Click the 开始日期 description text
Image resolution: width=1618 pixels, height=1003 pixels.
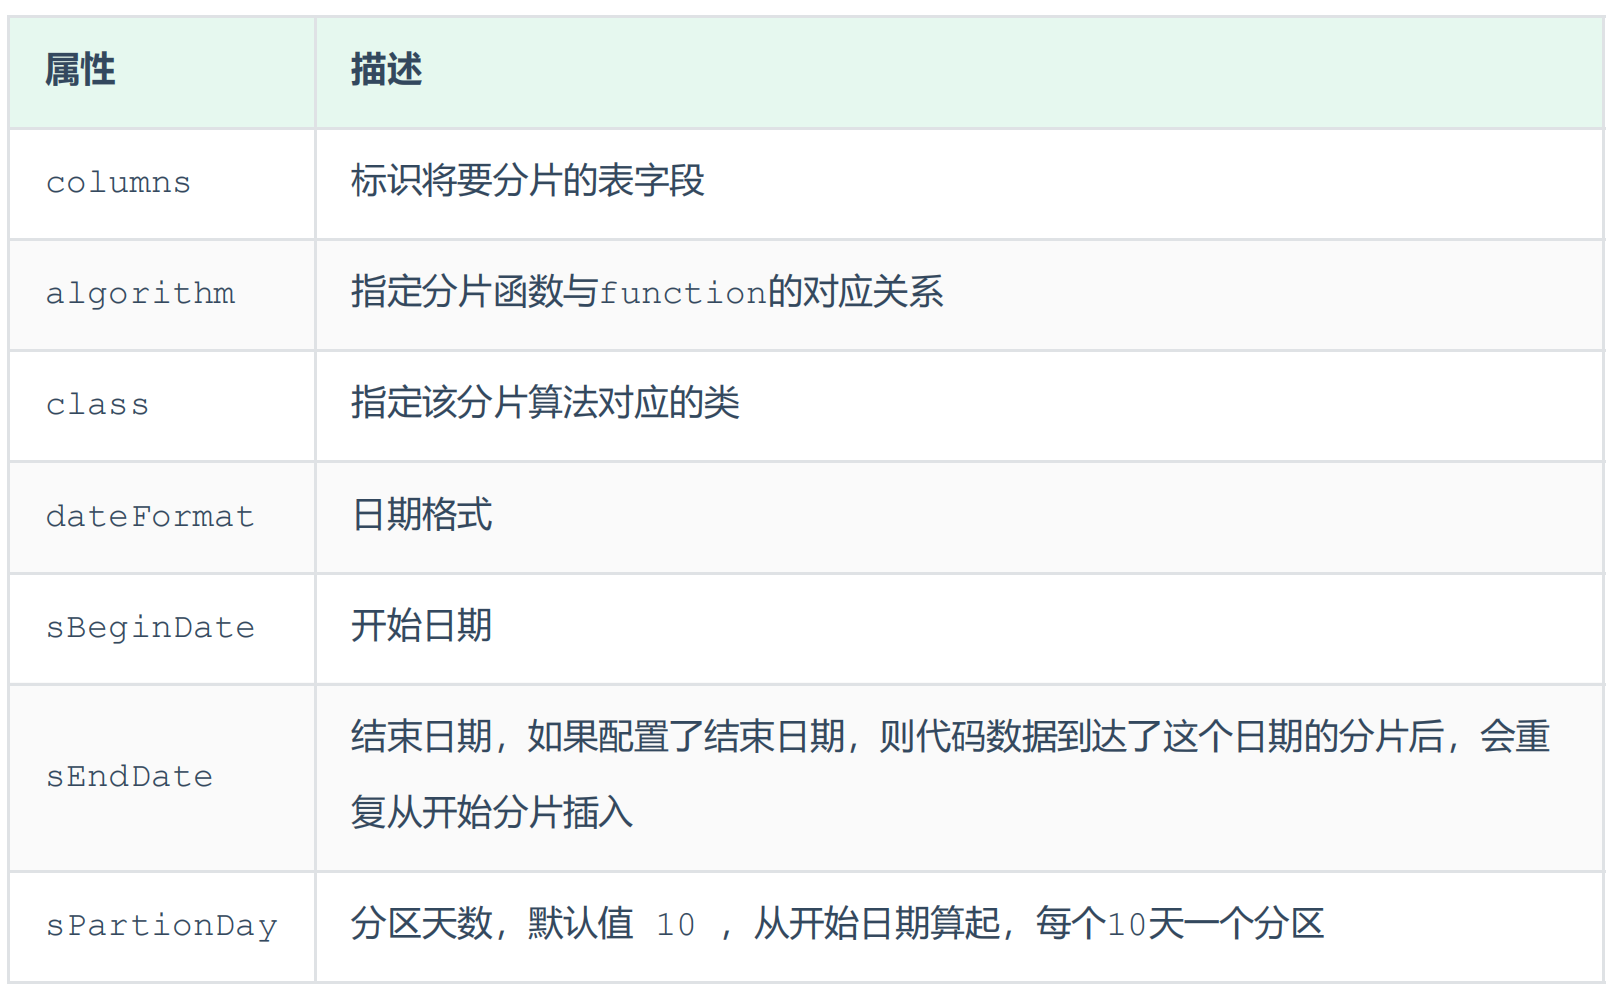tap(422, 627)
